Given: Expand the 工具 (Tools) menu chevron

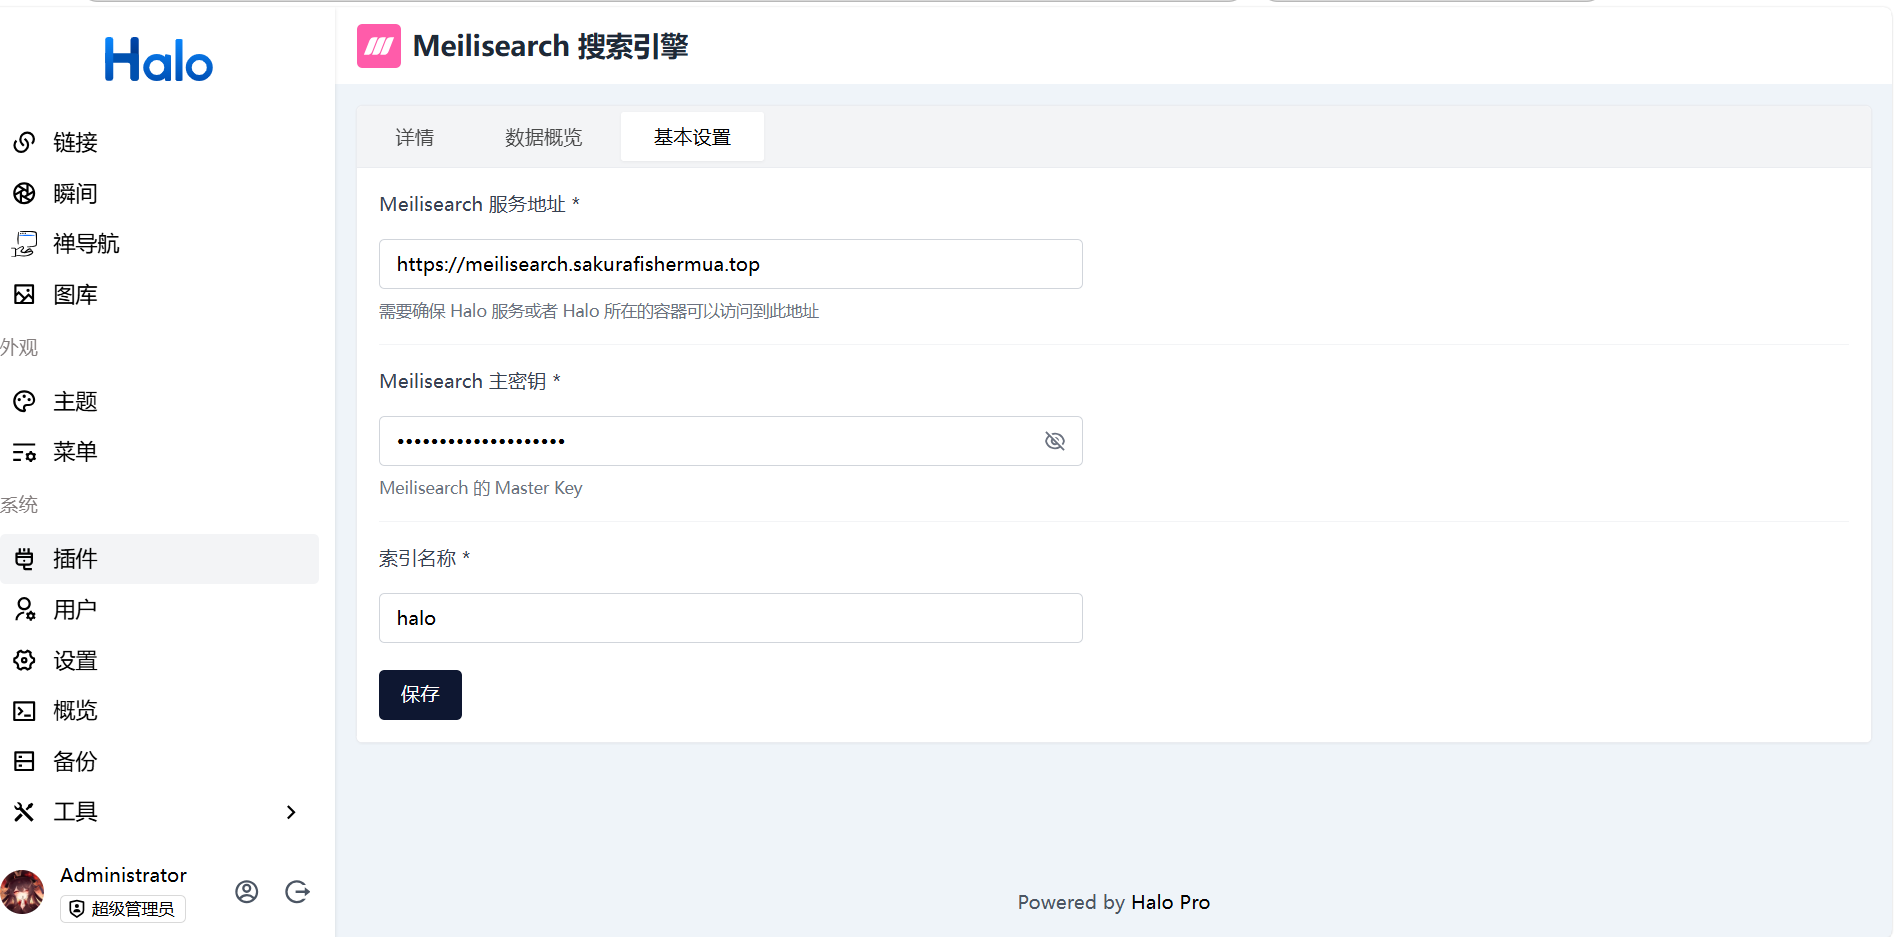Looking at the screenshot, I should pos(291,812).
